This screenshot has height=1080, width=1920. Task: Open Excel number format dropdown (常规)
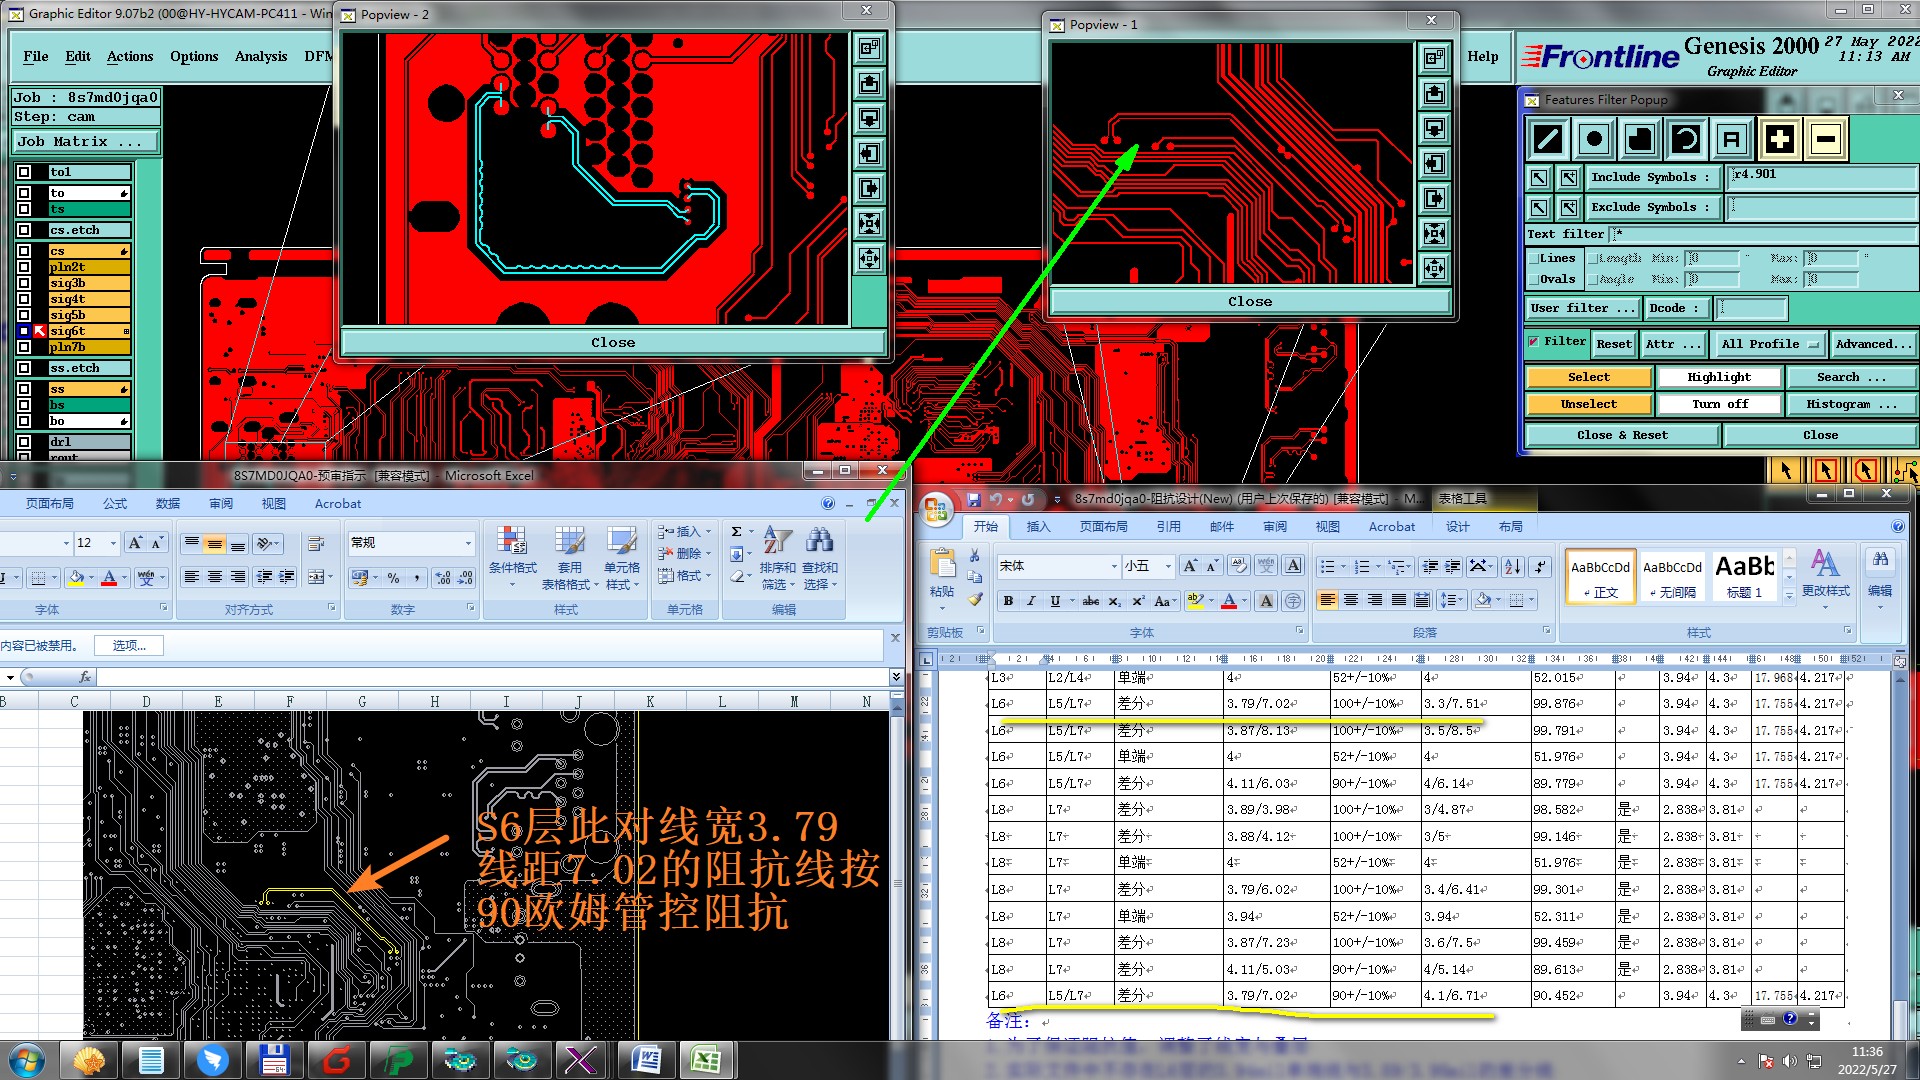point(467,543)
